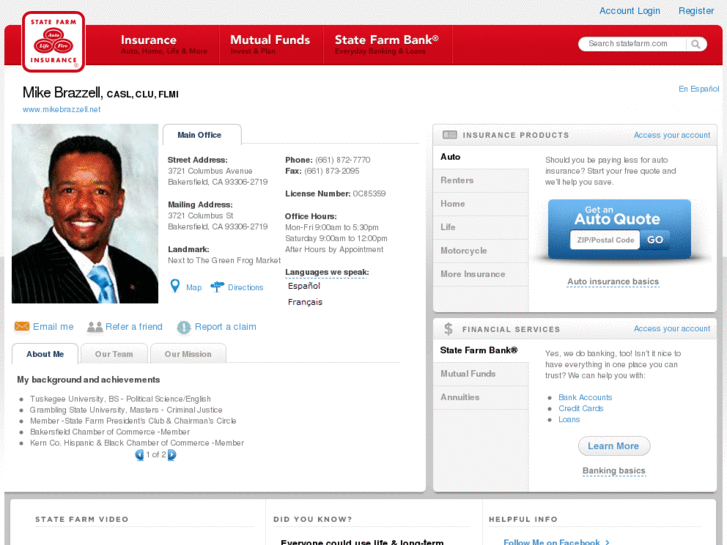Select the Annuities financial tab

(x=481, y=398)
